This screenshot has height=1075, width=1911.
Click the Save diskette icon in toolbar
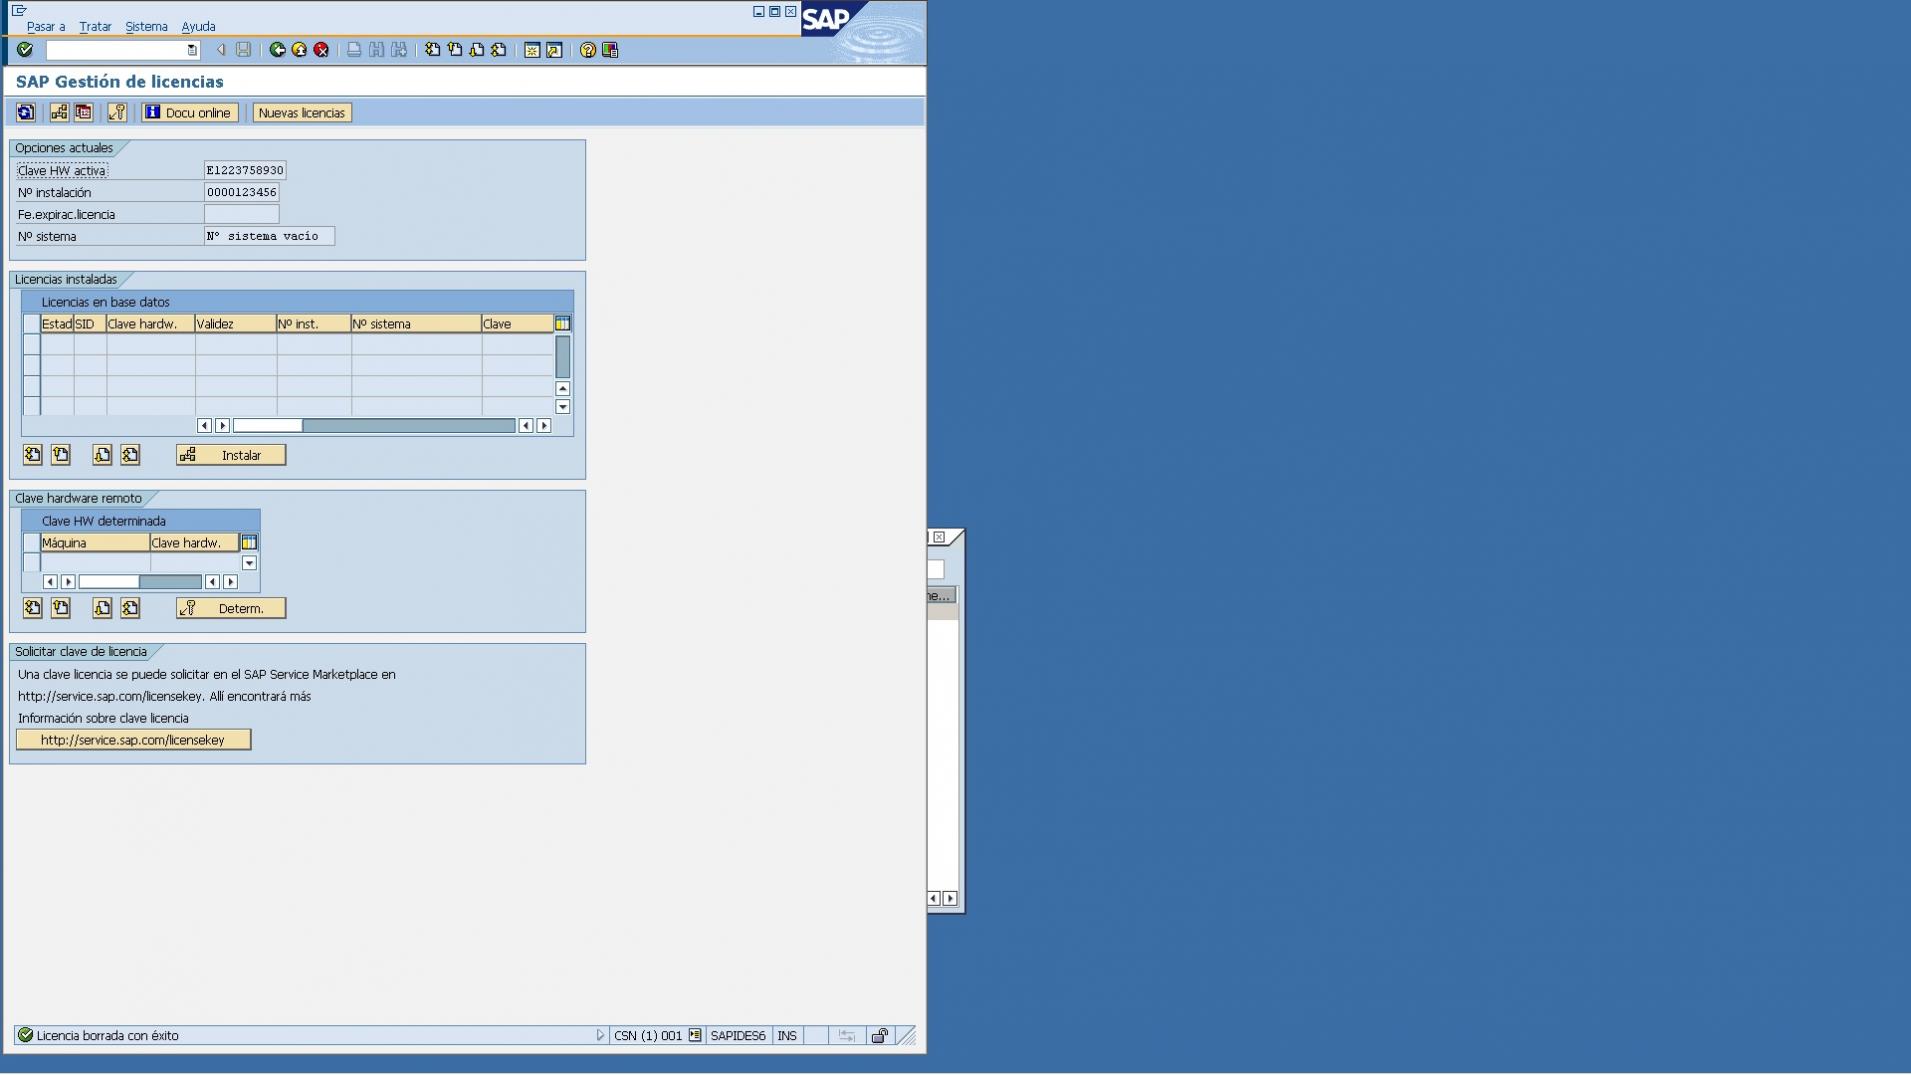click(x=243, y=50)
